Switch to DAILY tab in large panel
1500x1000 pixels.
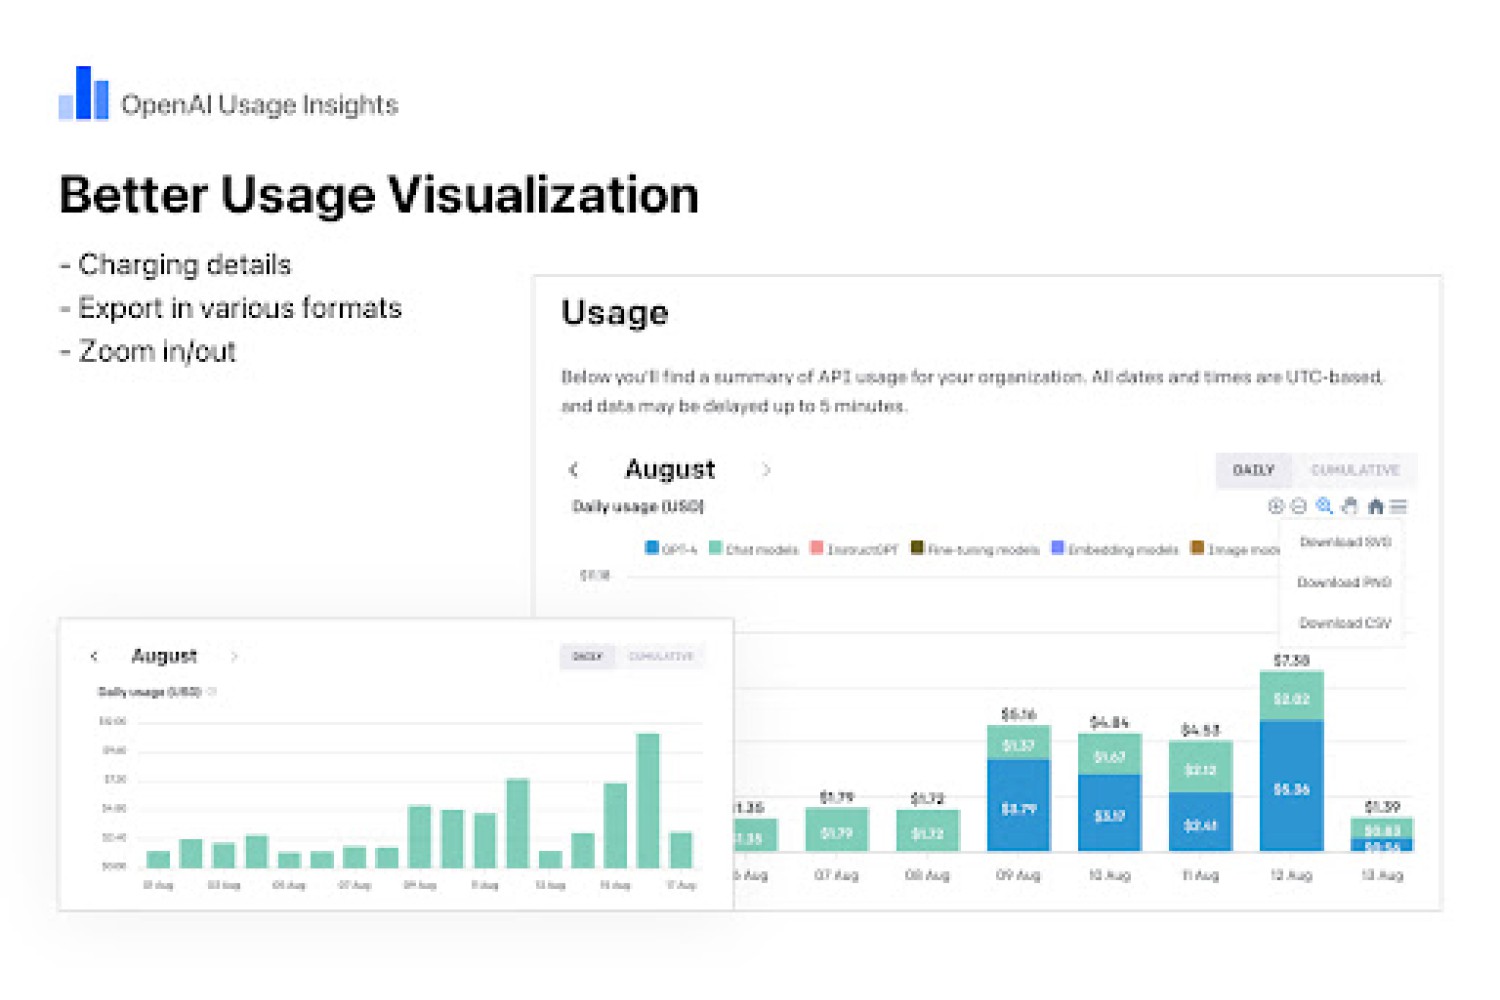[x=1253, y=470]
